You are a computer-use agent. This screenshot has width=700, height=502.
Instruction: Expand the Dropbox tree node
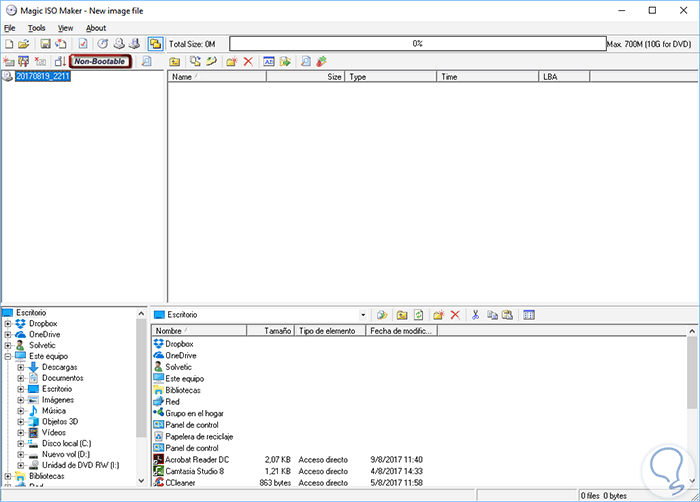(x=8, y=323)
